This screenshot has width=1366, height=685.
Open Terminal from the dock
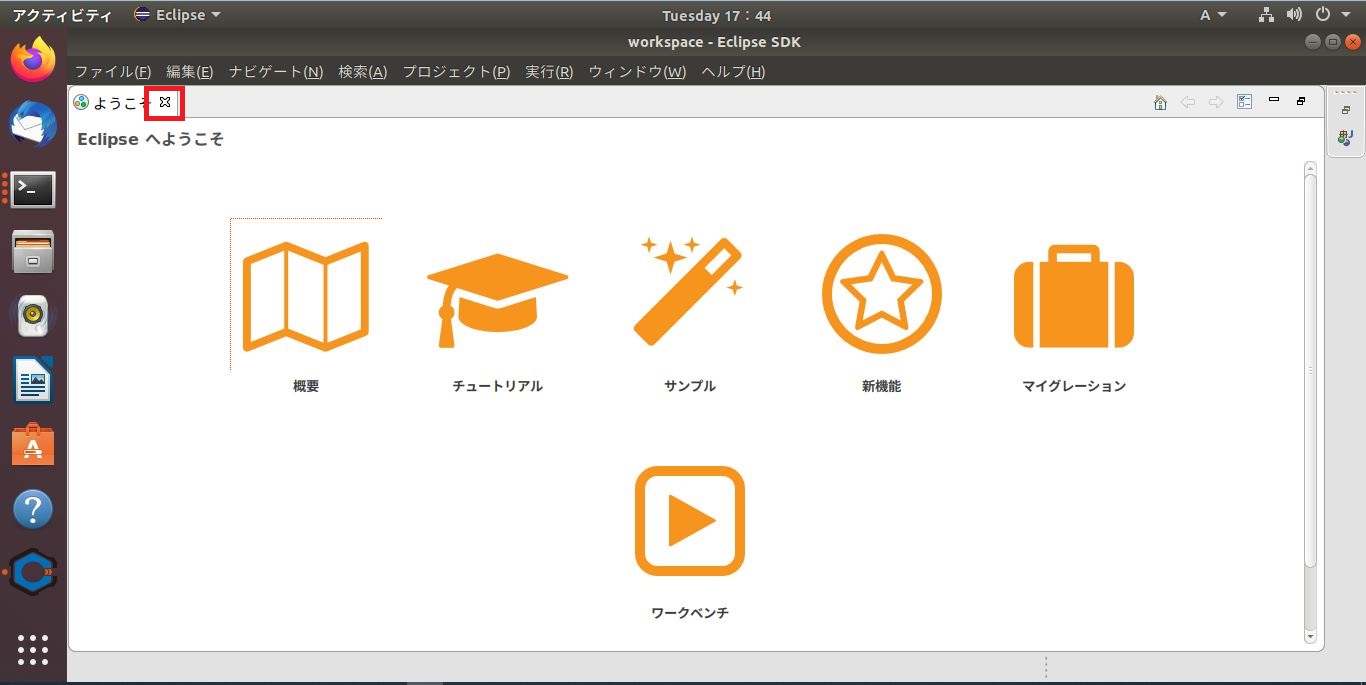coord(33,189)
